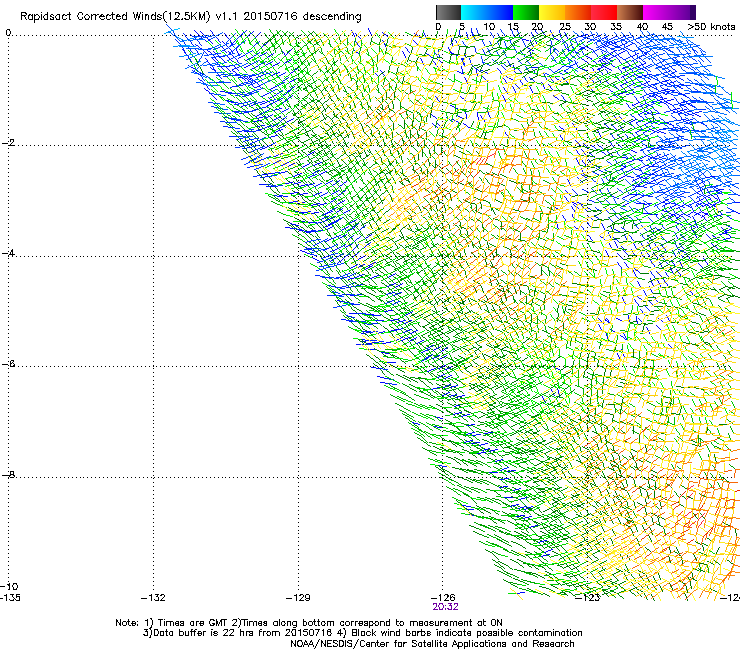Click the "-2" latitude axis label

[8, 143]
